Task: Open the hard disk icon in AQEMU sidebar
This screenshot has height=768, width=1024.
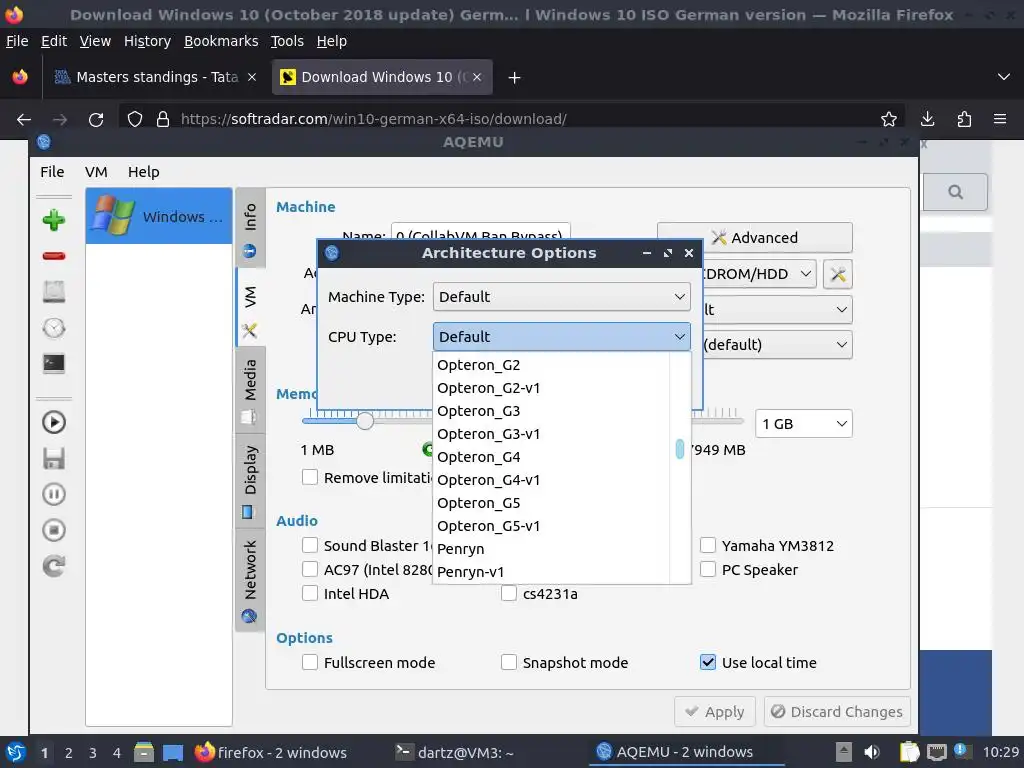Action: click(54, 291)
